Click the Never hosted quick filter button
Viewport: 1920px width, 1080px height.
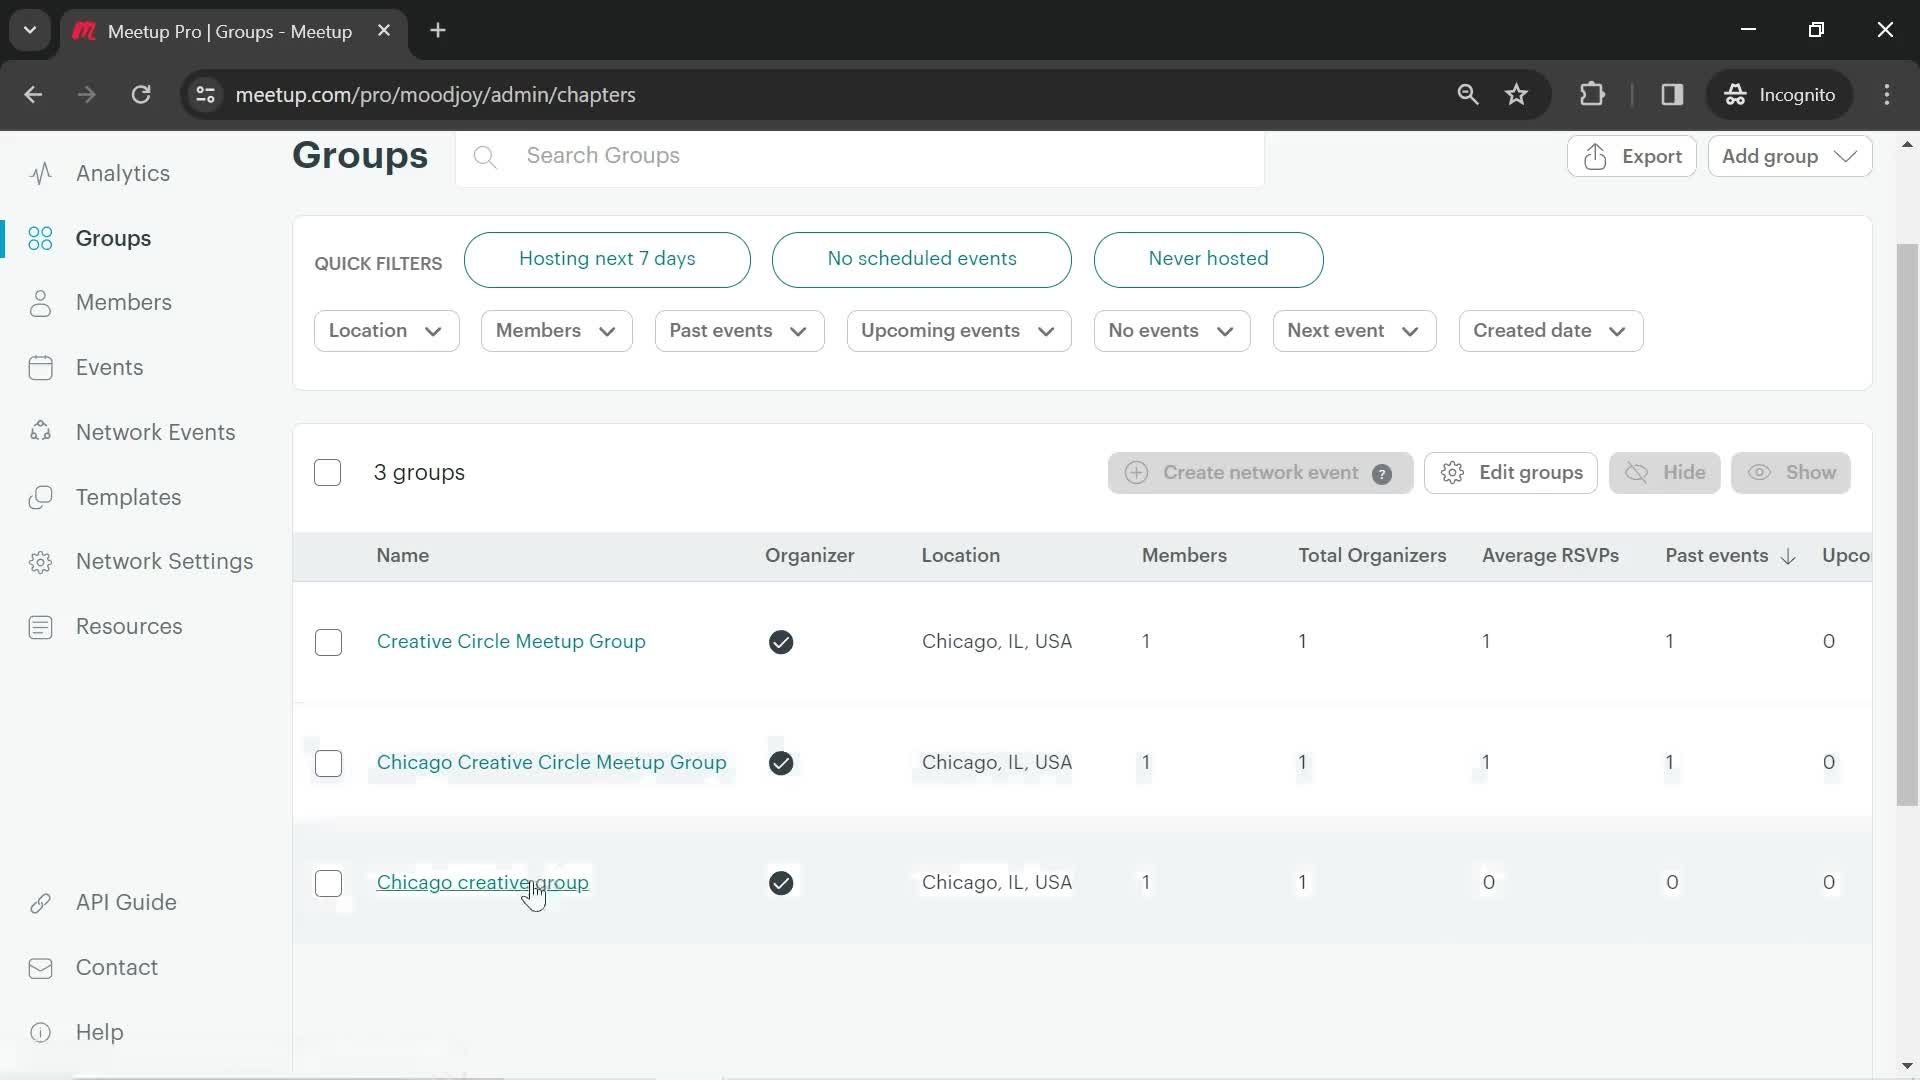point(1208,258)
